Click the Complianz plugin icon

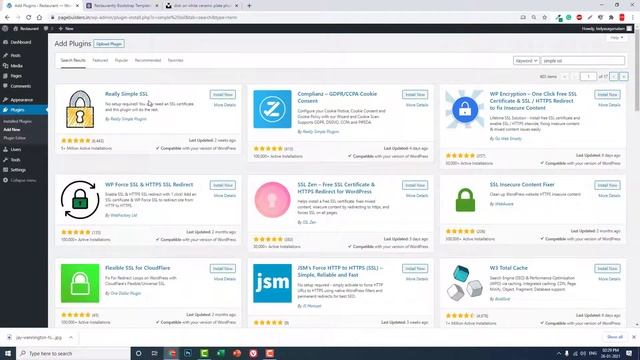272,109
